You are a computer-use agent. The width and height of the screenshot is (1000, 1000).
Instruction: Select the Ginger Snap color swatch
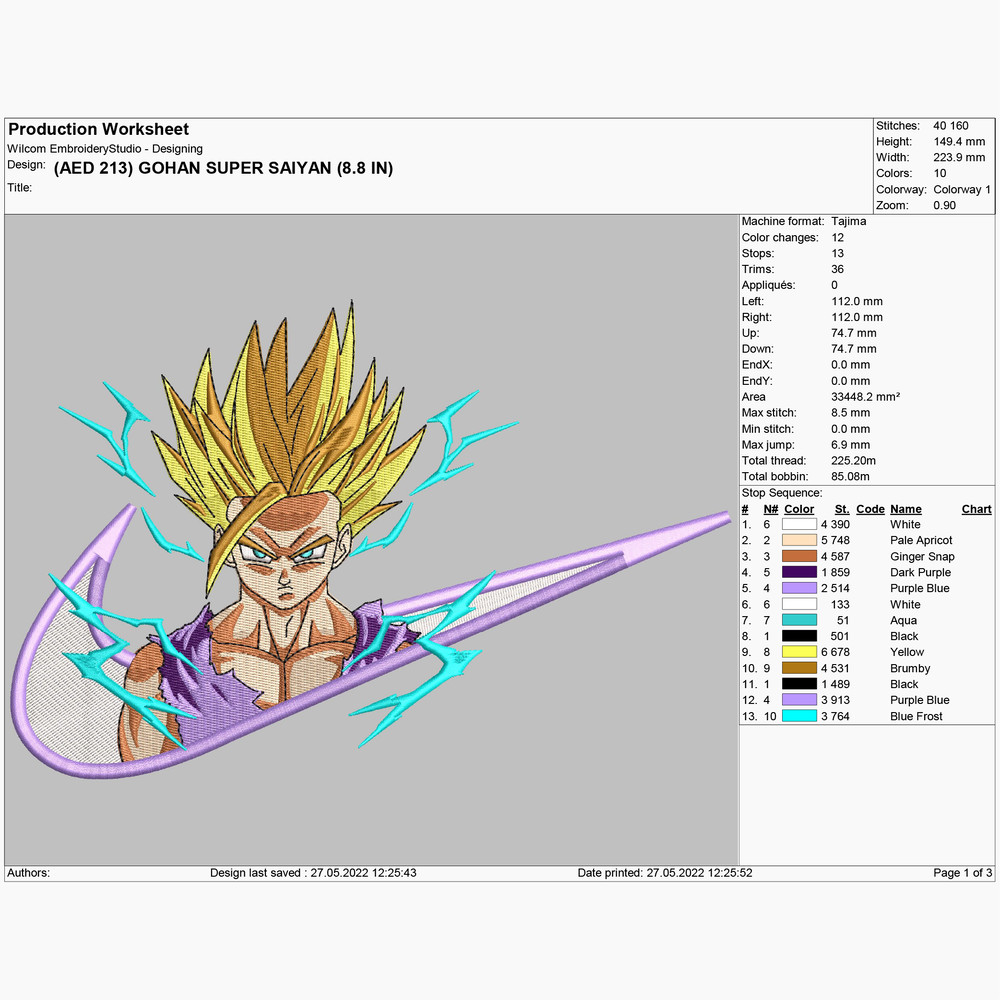click(x=799, y=556)
